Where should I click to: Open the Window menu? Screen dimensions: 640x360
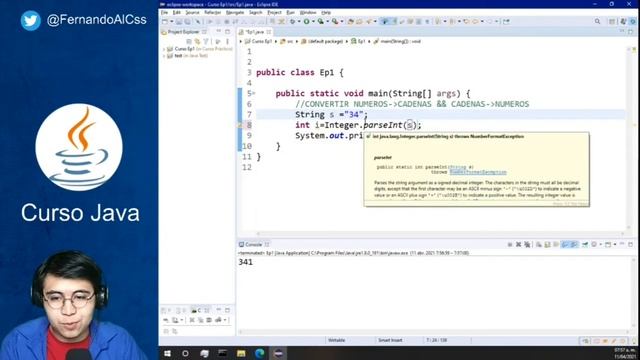tap(308, 13)
